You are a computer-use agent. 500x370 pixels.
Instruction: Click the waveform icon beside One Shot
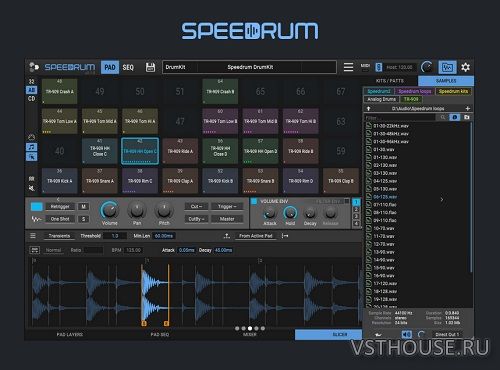[36, 219]
